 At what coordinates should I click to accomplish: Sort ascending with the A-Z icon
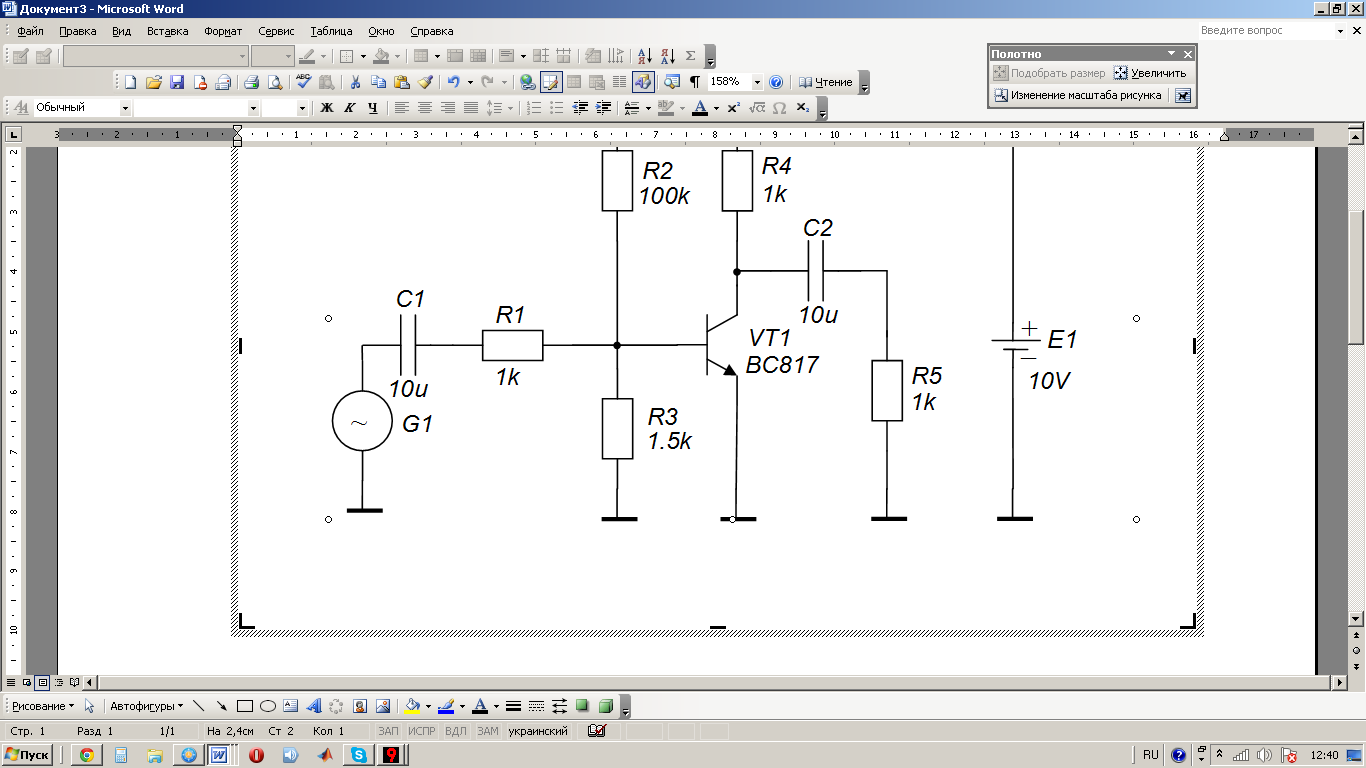click(644, 56)
